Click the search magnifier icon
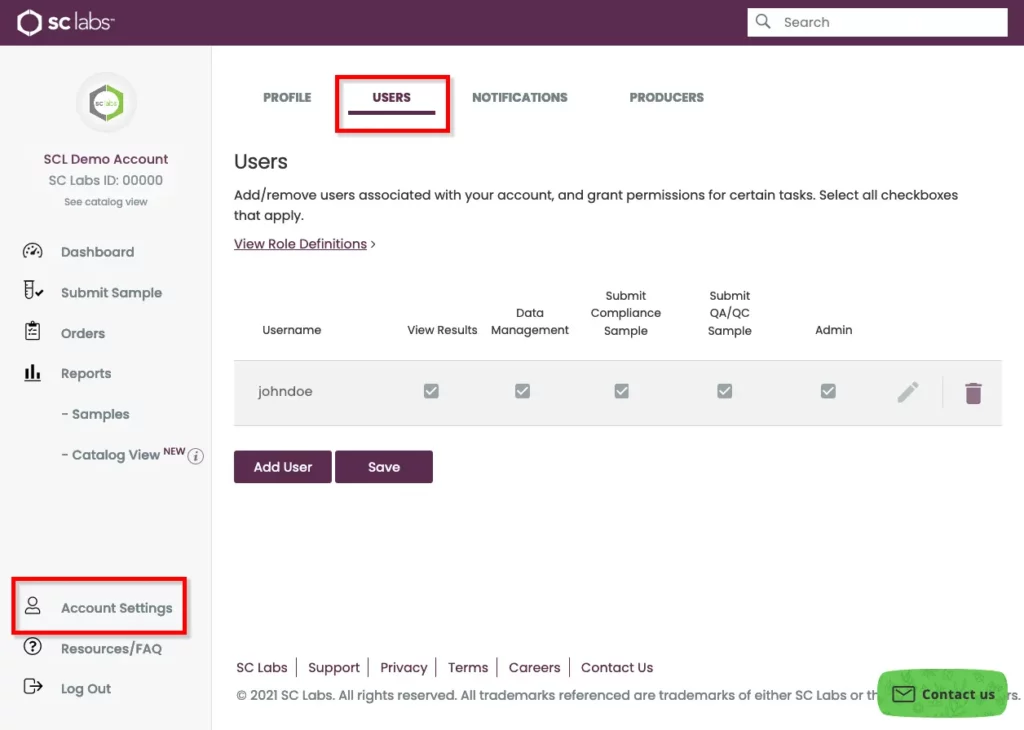The height and width of the screenshot is (730, 1024). point(764,22)
